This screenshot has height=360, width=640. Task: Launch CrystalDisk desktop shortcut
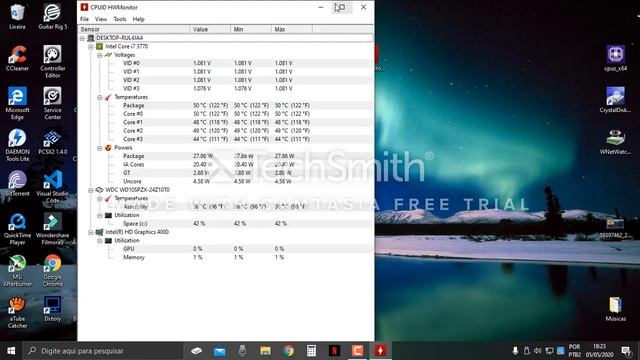click(x=616, y=100)
